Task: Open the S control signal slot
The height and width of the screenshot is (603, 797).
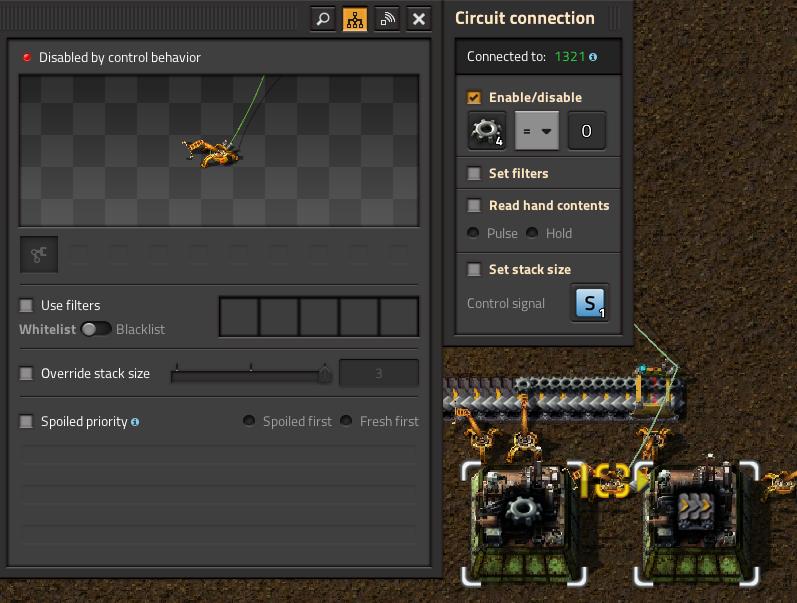Action: (590, 303)
